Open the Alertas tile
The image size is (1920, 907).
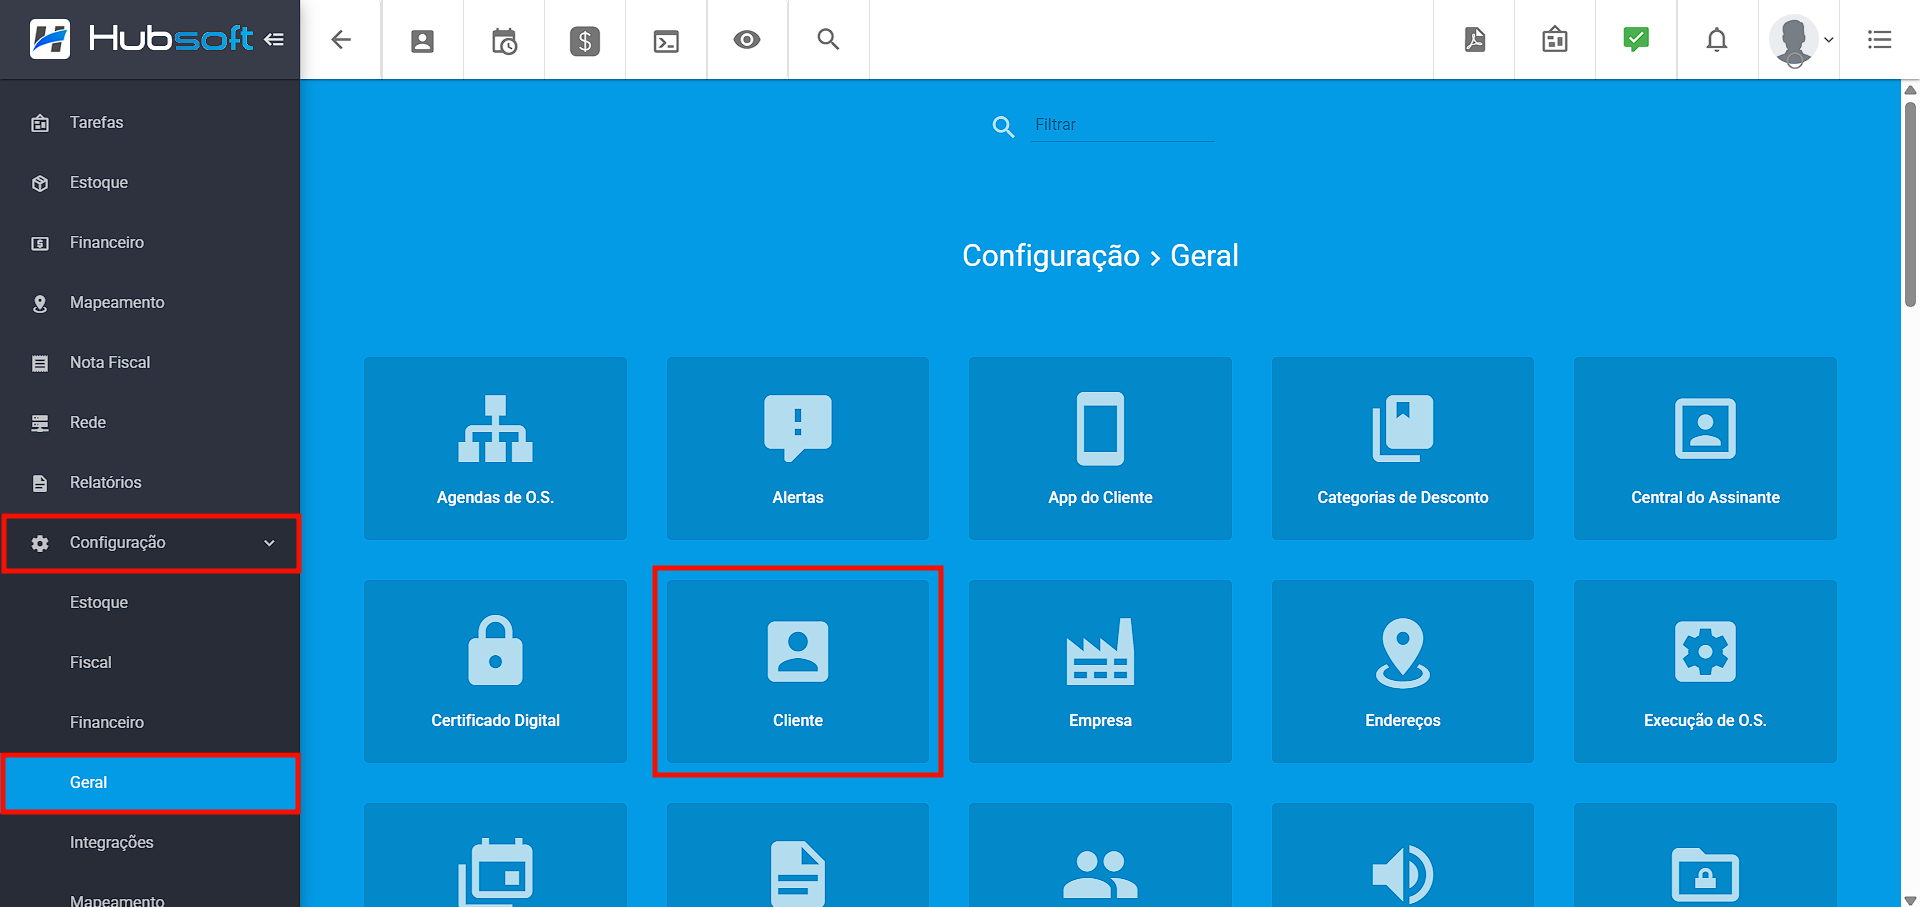(x=798, y=448)
